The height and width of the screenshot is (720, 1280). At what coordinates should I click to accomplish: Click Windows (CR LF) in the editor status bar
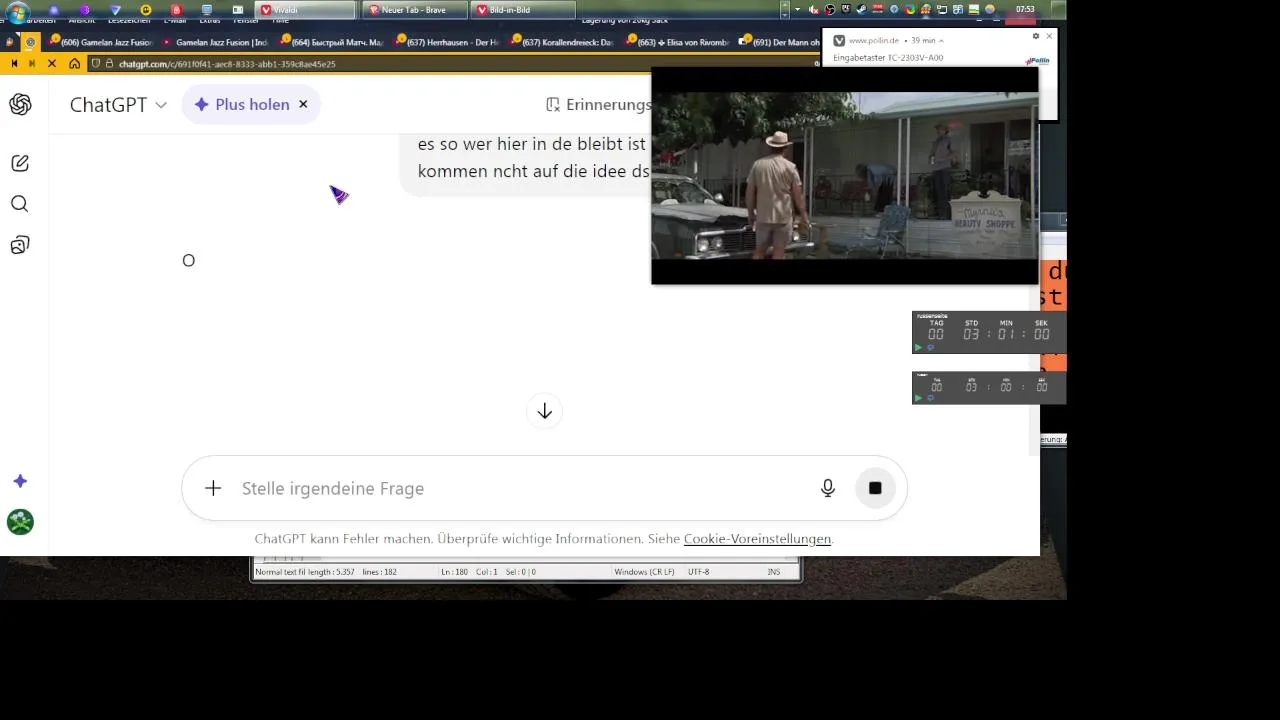[x=644, y=572]
